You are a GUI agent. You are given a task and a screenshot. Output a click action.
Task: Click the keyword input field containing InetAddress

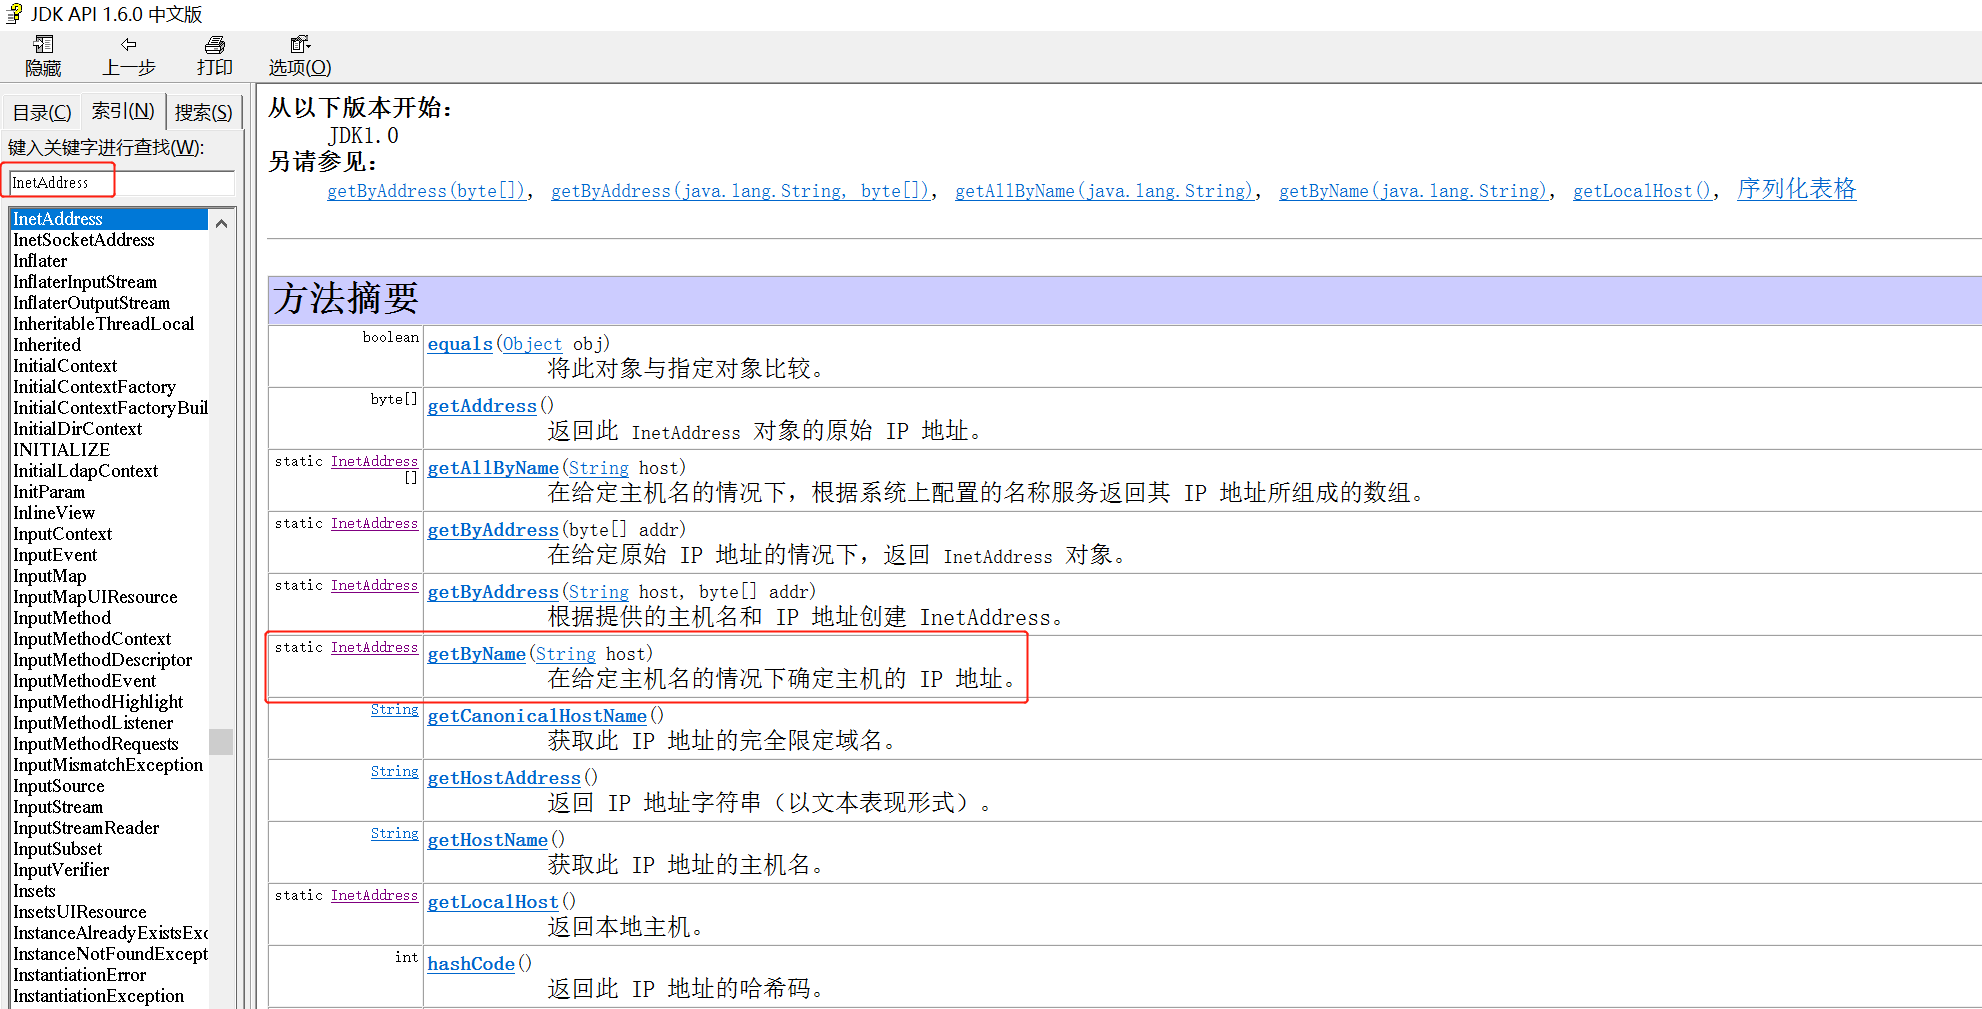pyautogui.click(x=122, y=182)
